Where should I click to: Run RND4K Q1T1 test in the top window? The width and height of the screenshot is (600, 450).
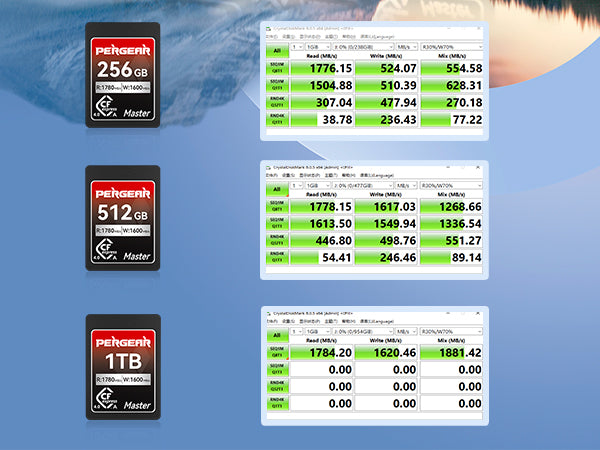(x=275, y=118)
